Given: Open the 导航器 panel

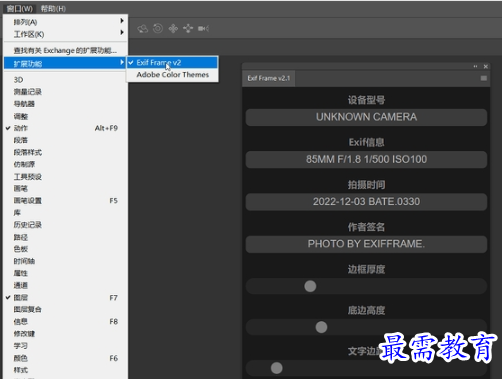Looking at the screenshot, I should click(66, 104).
